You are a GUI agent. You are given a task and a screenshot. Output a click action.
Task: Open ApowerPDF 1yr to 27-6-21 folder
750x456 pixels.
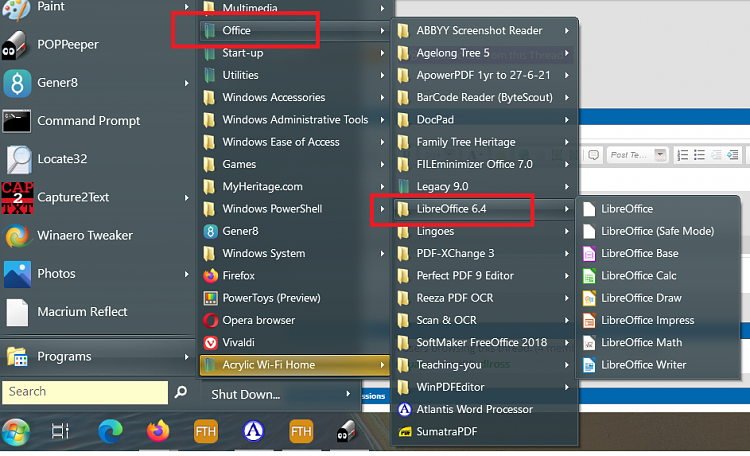[484, 75]
